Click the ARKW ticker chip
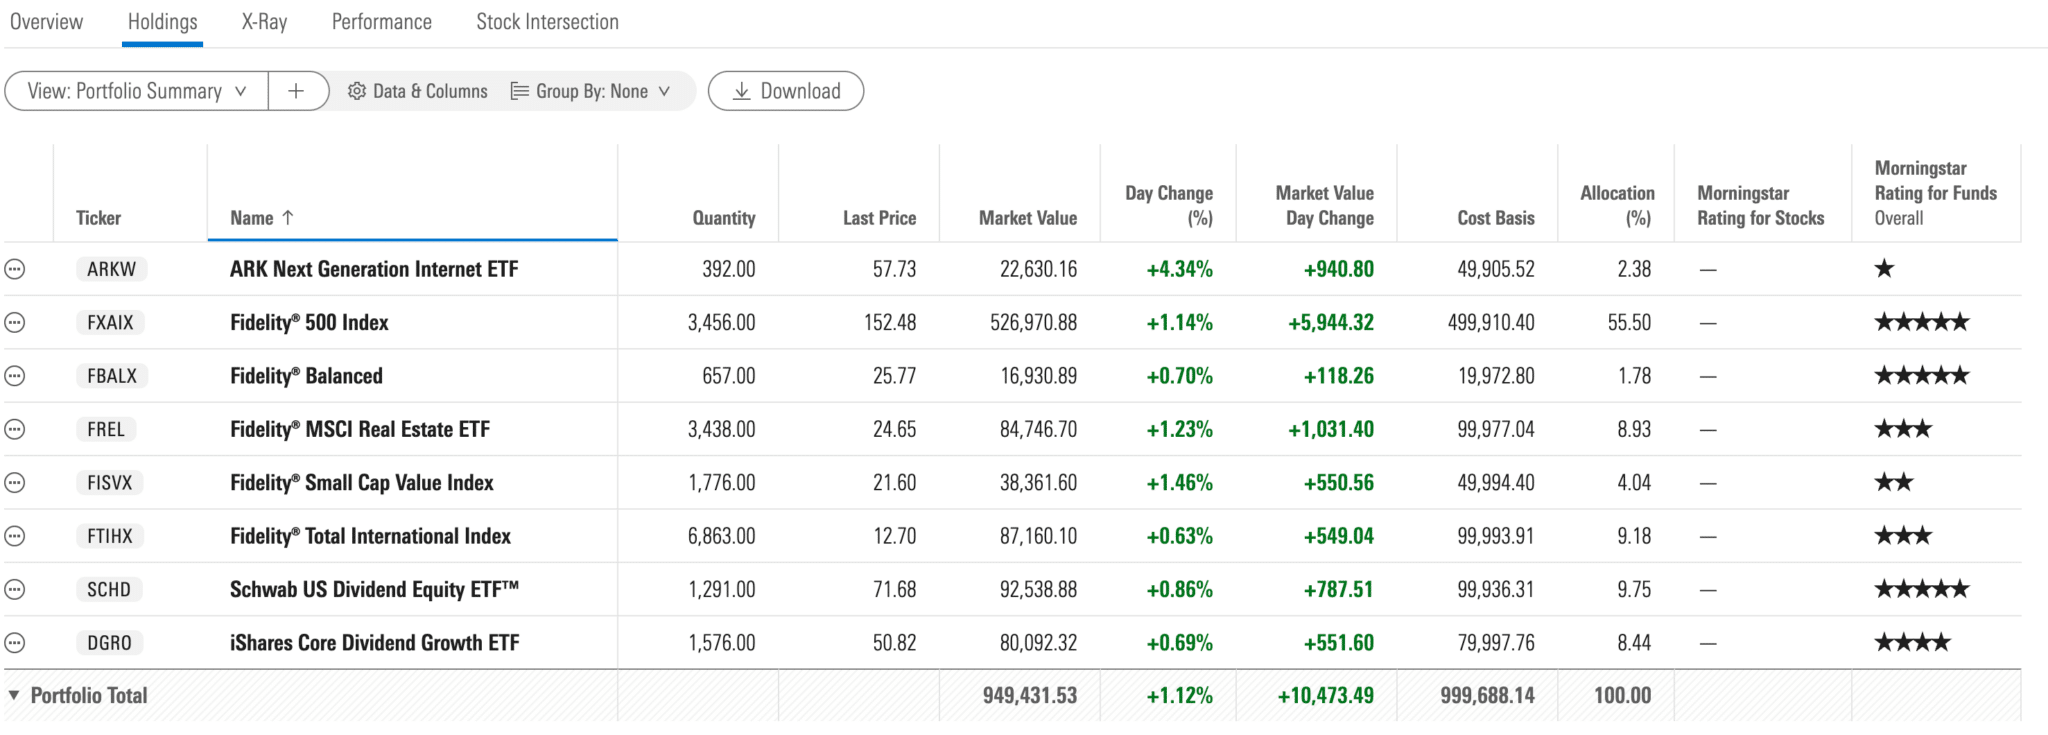 pyautogui.click(x=111, y=269)
